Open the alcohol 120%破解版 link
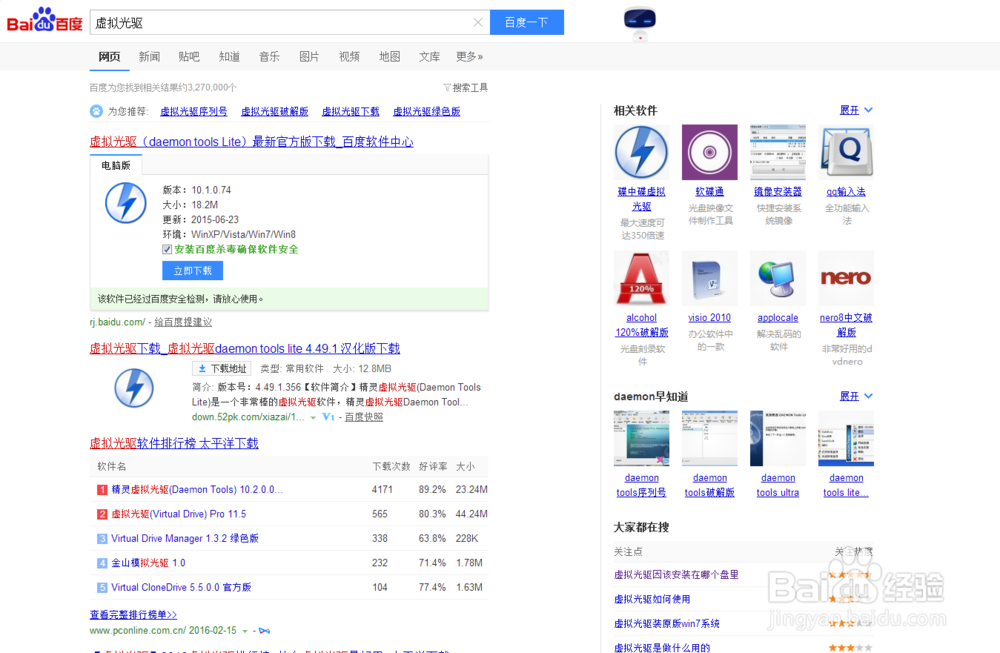The width and height of the screenshot is (1000, 653). pyautogui.click(x=642, y=325)
